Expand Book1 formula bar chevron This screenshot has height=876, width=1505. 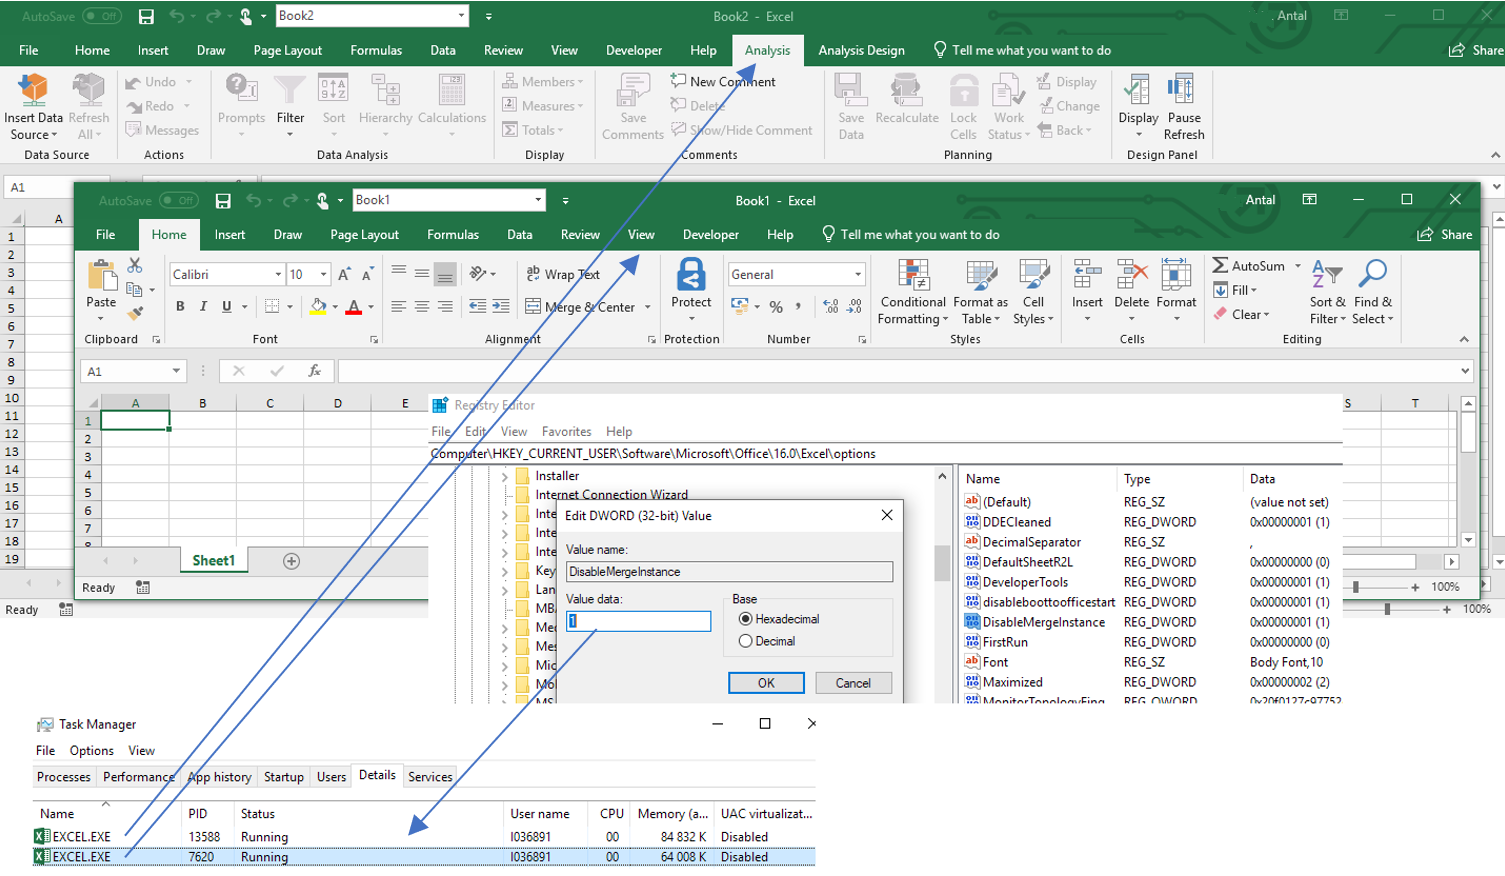1465,371
